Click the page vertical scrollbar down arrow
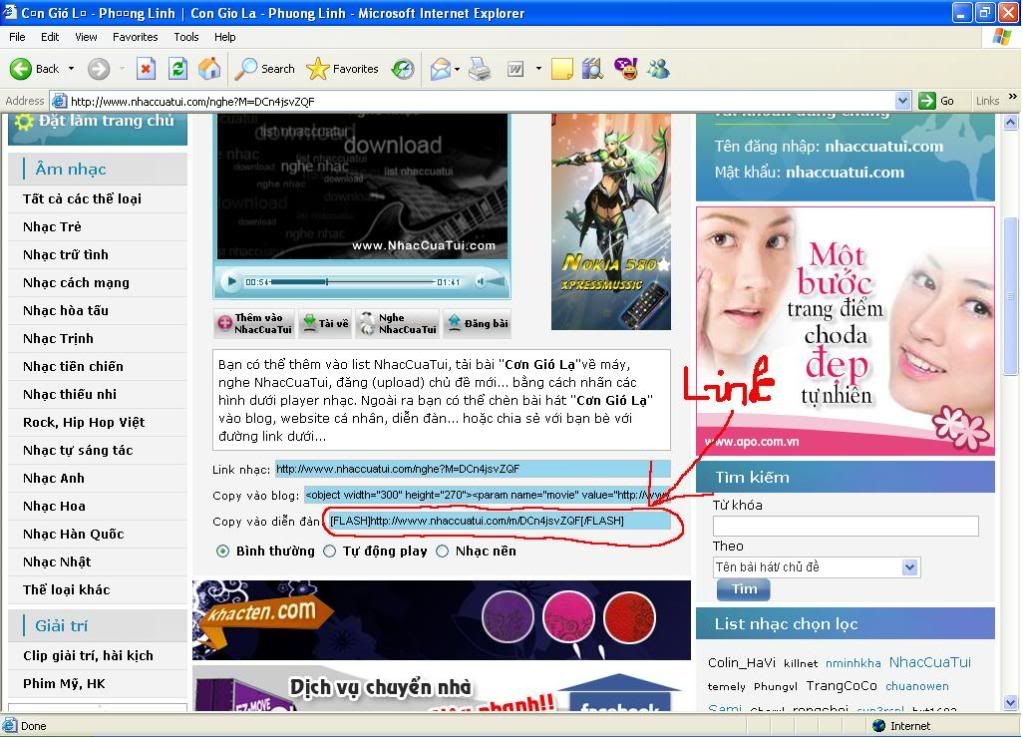 click(1011, 703)
